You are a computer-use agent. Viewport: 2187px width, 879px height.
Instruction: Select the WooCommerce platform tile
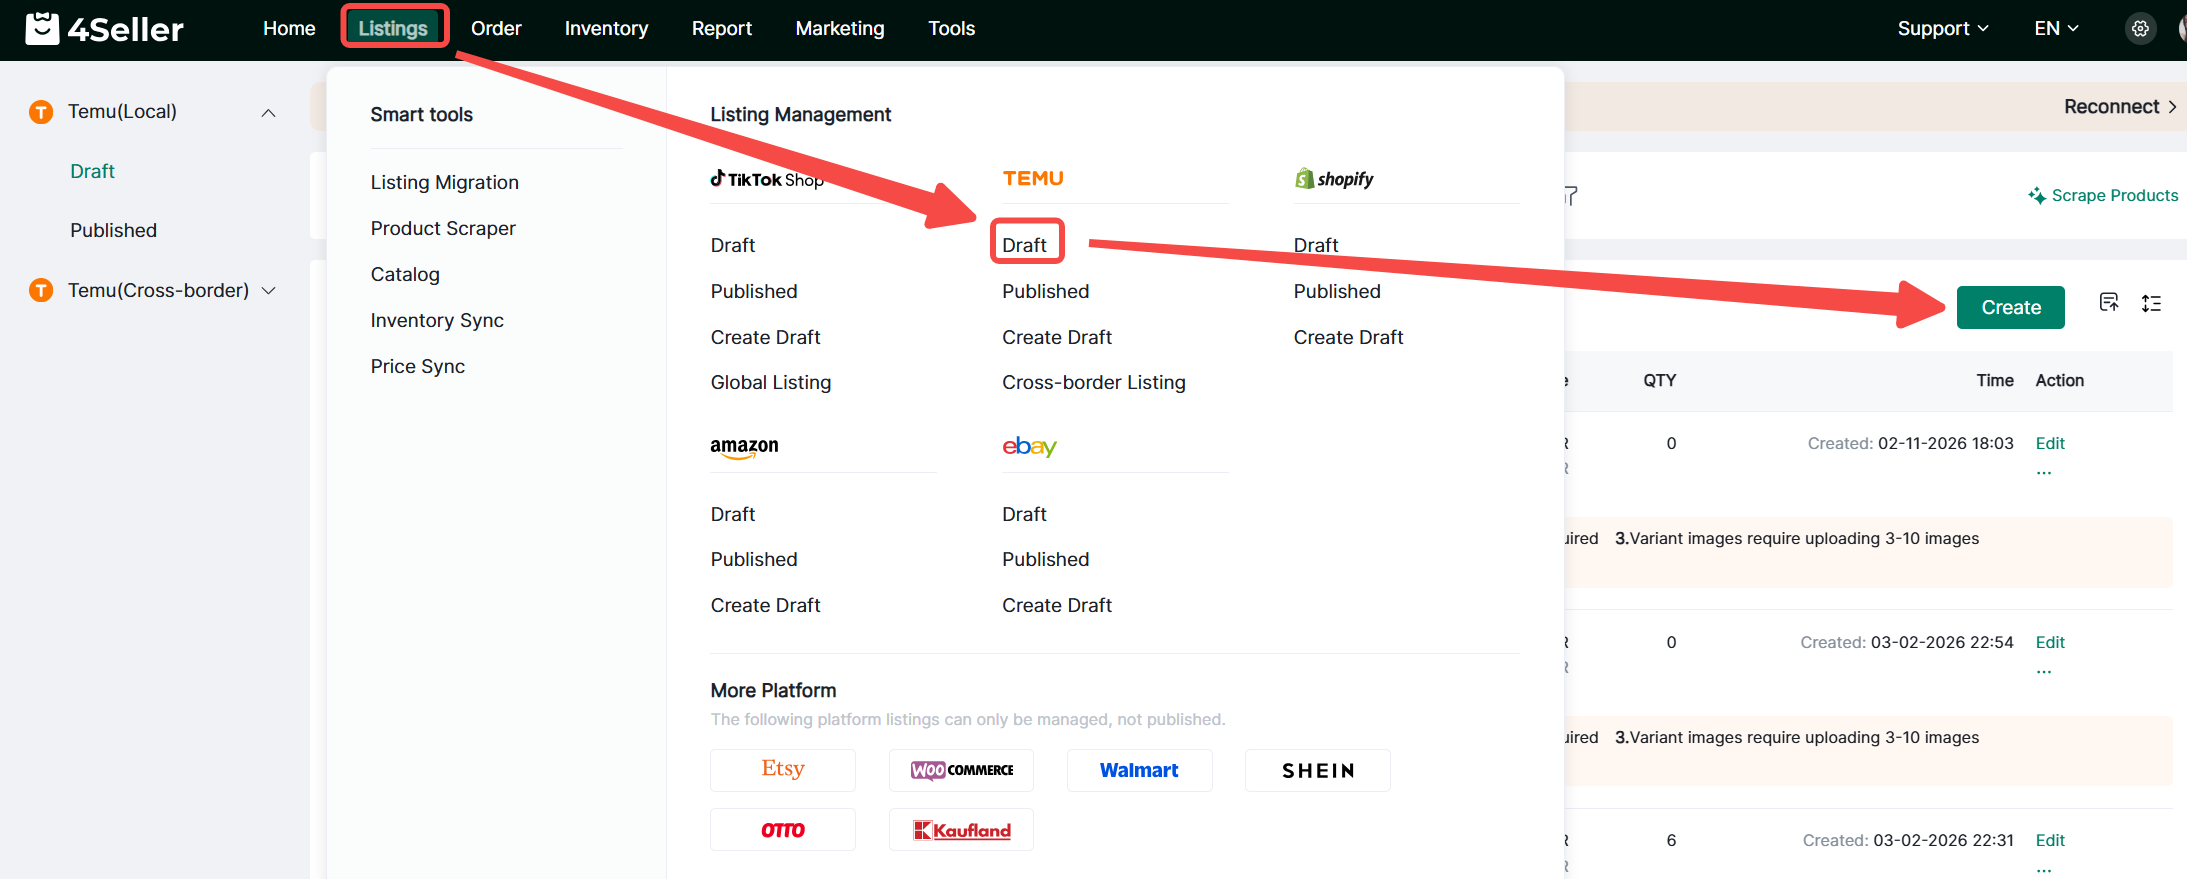click(961, 770)
